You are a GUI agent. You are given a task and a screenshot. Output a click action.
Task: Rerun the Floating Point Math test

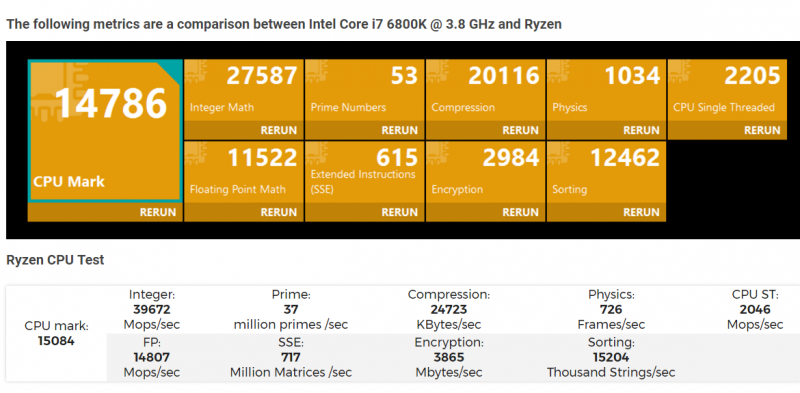coord(279,212)
